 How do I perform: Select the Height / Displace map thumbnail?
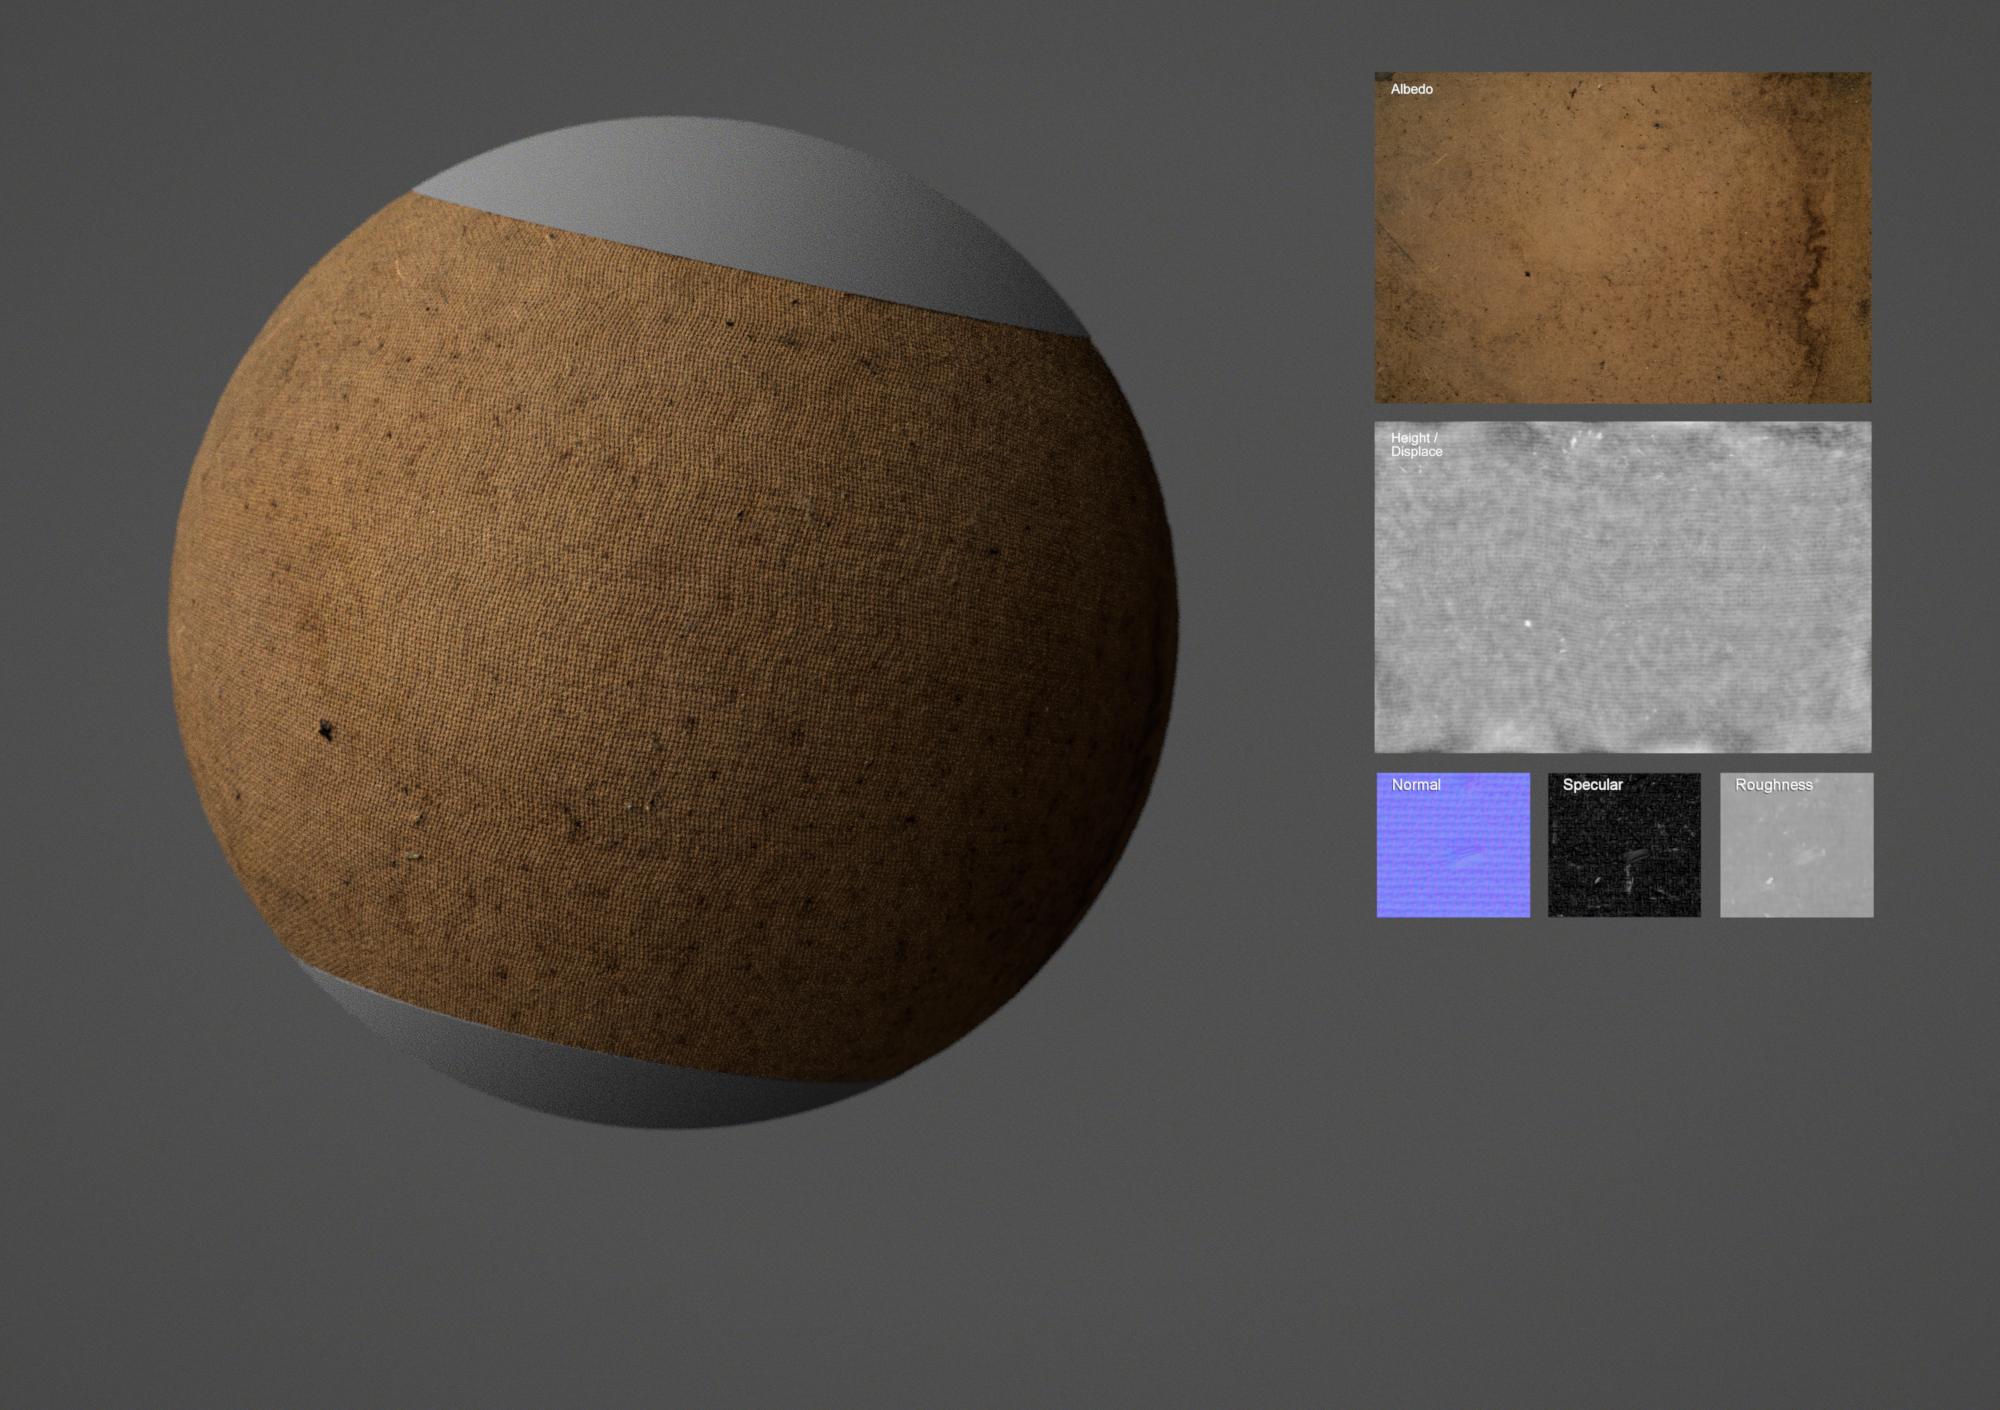pyautogui.click(x=1622, y=587)
